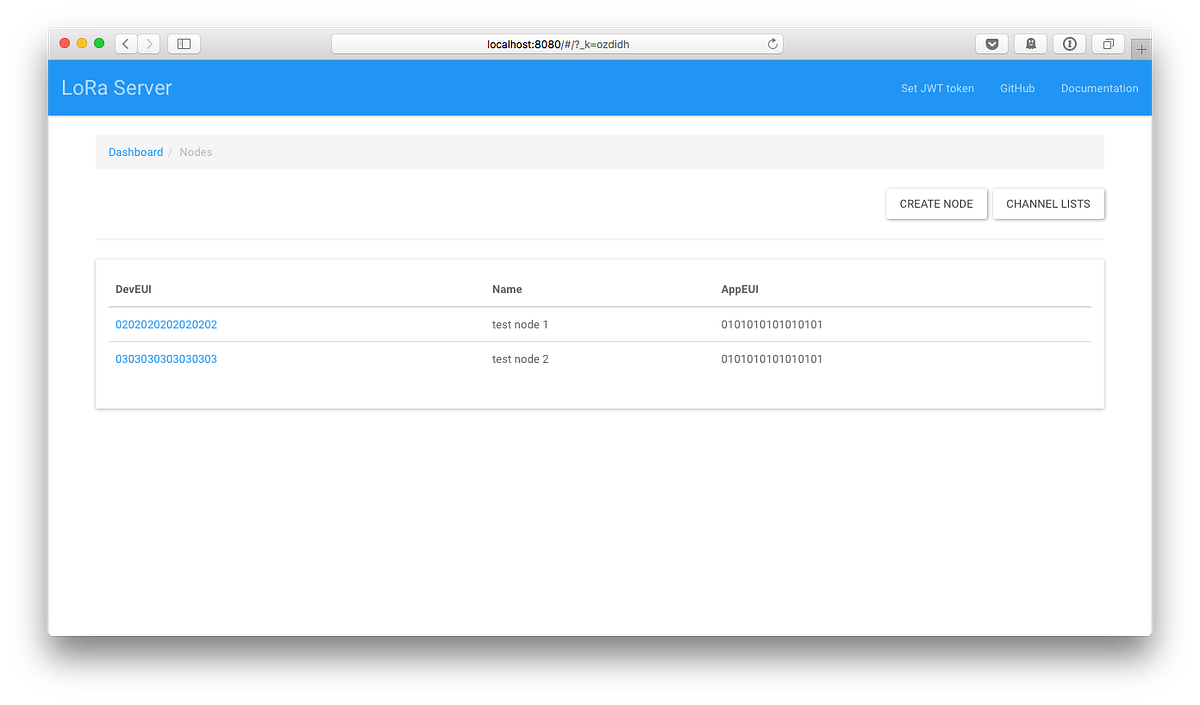Click the forward navigation arrow
This screenshot has width=1200, height=705.
148,44
